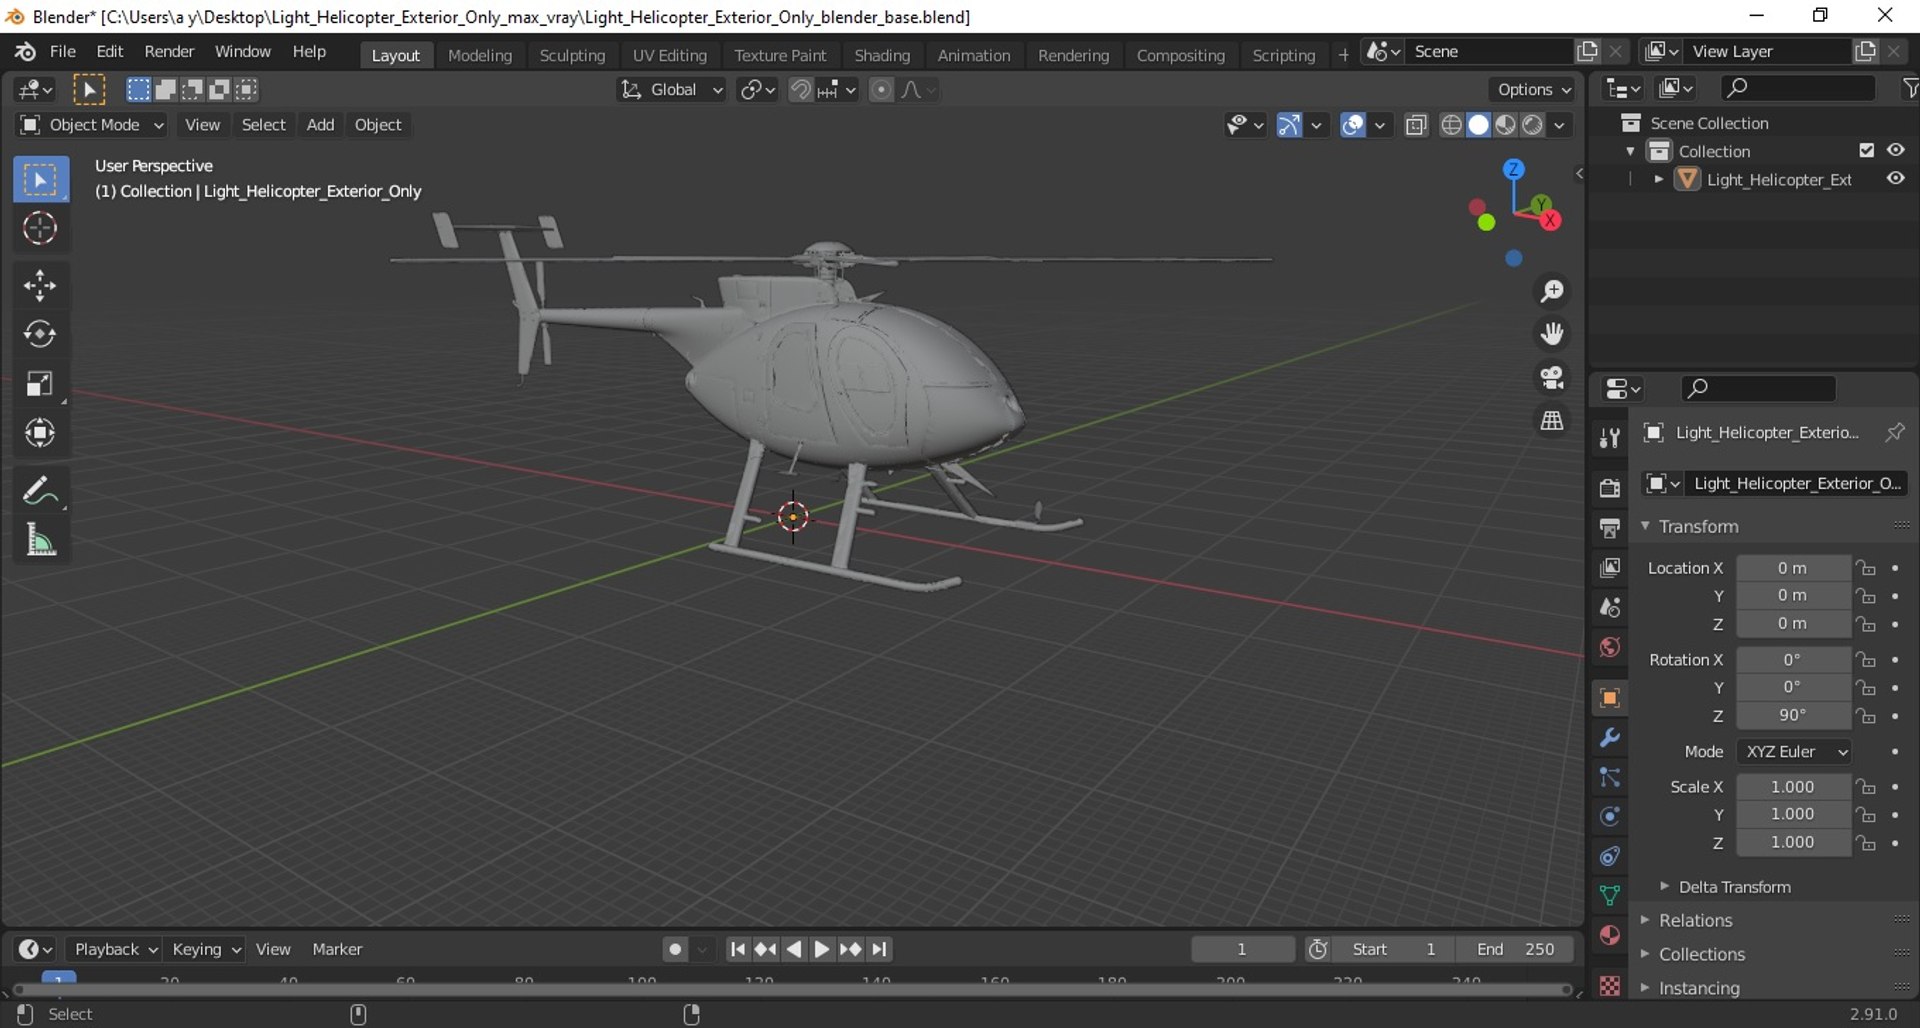The image size is (1920, 1028).
Task: Open the viewport Options dropdown
Action: click(1533, 90)
